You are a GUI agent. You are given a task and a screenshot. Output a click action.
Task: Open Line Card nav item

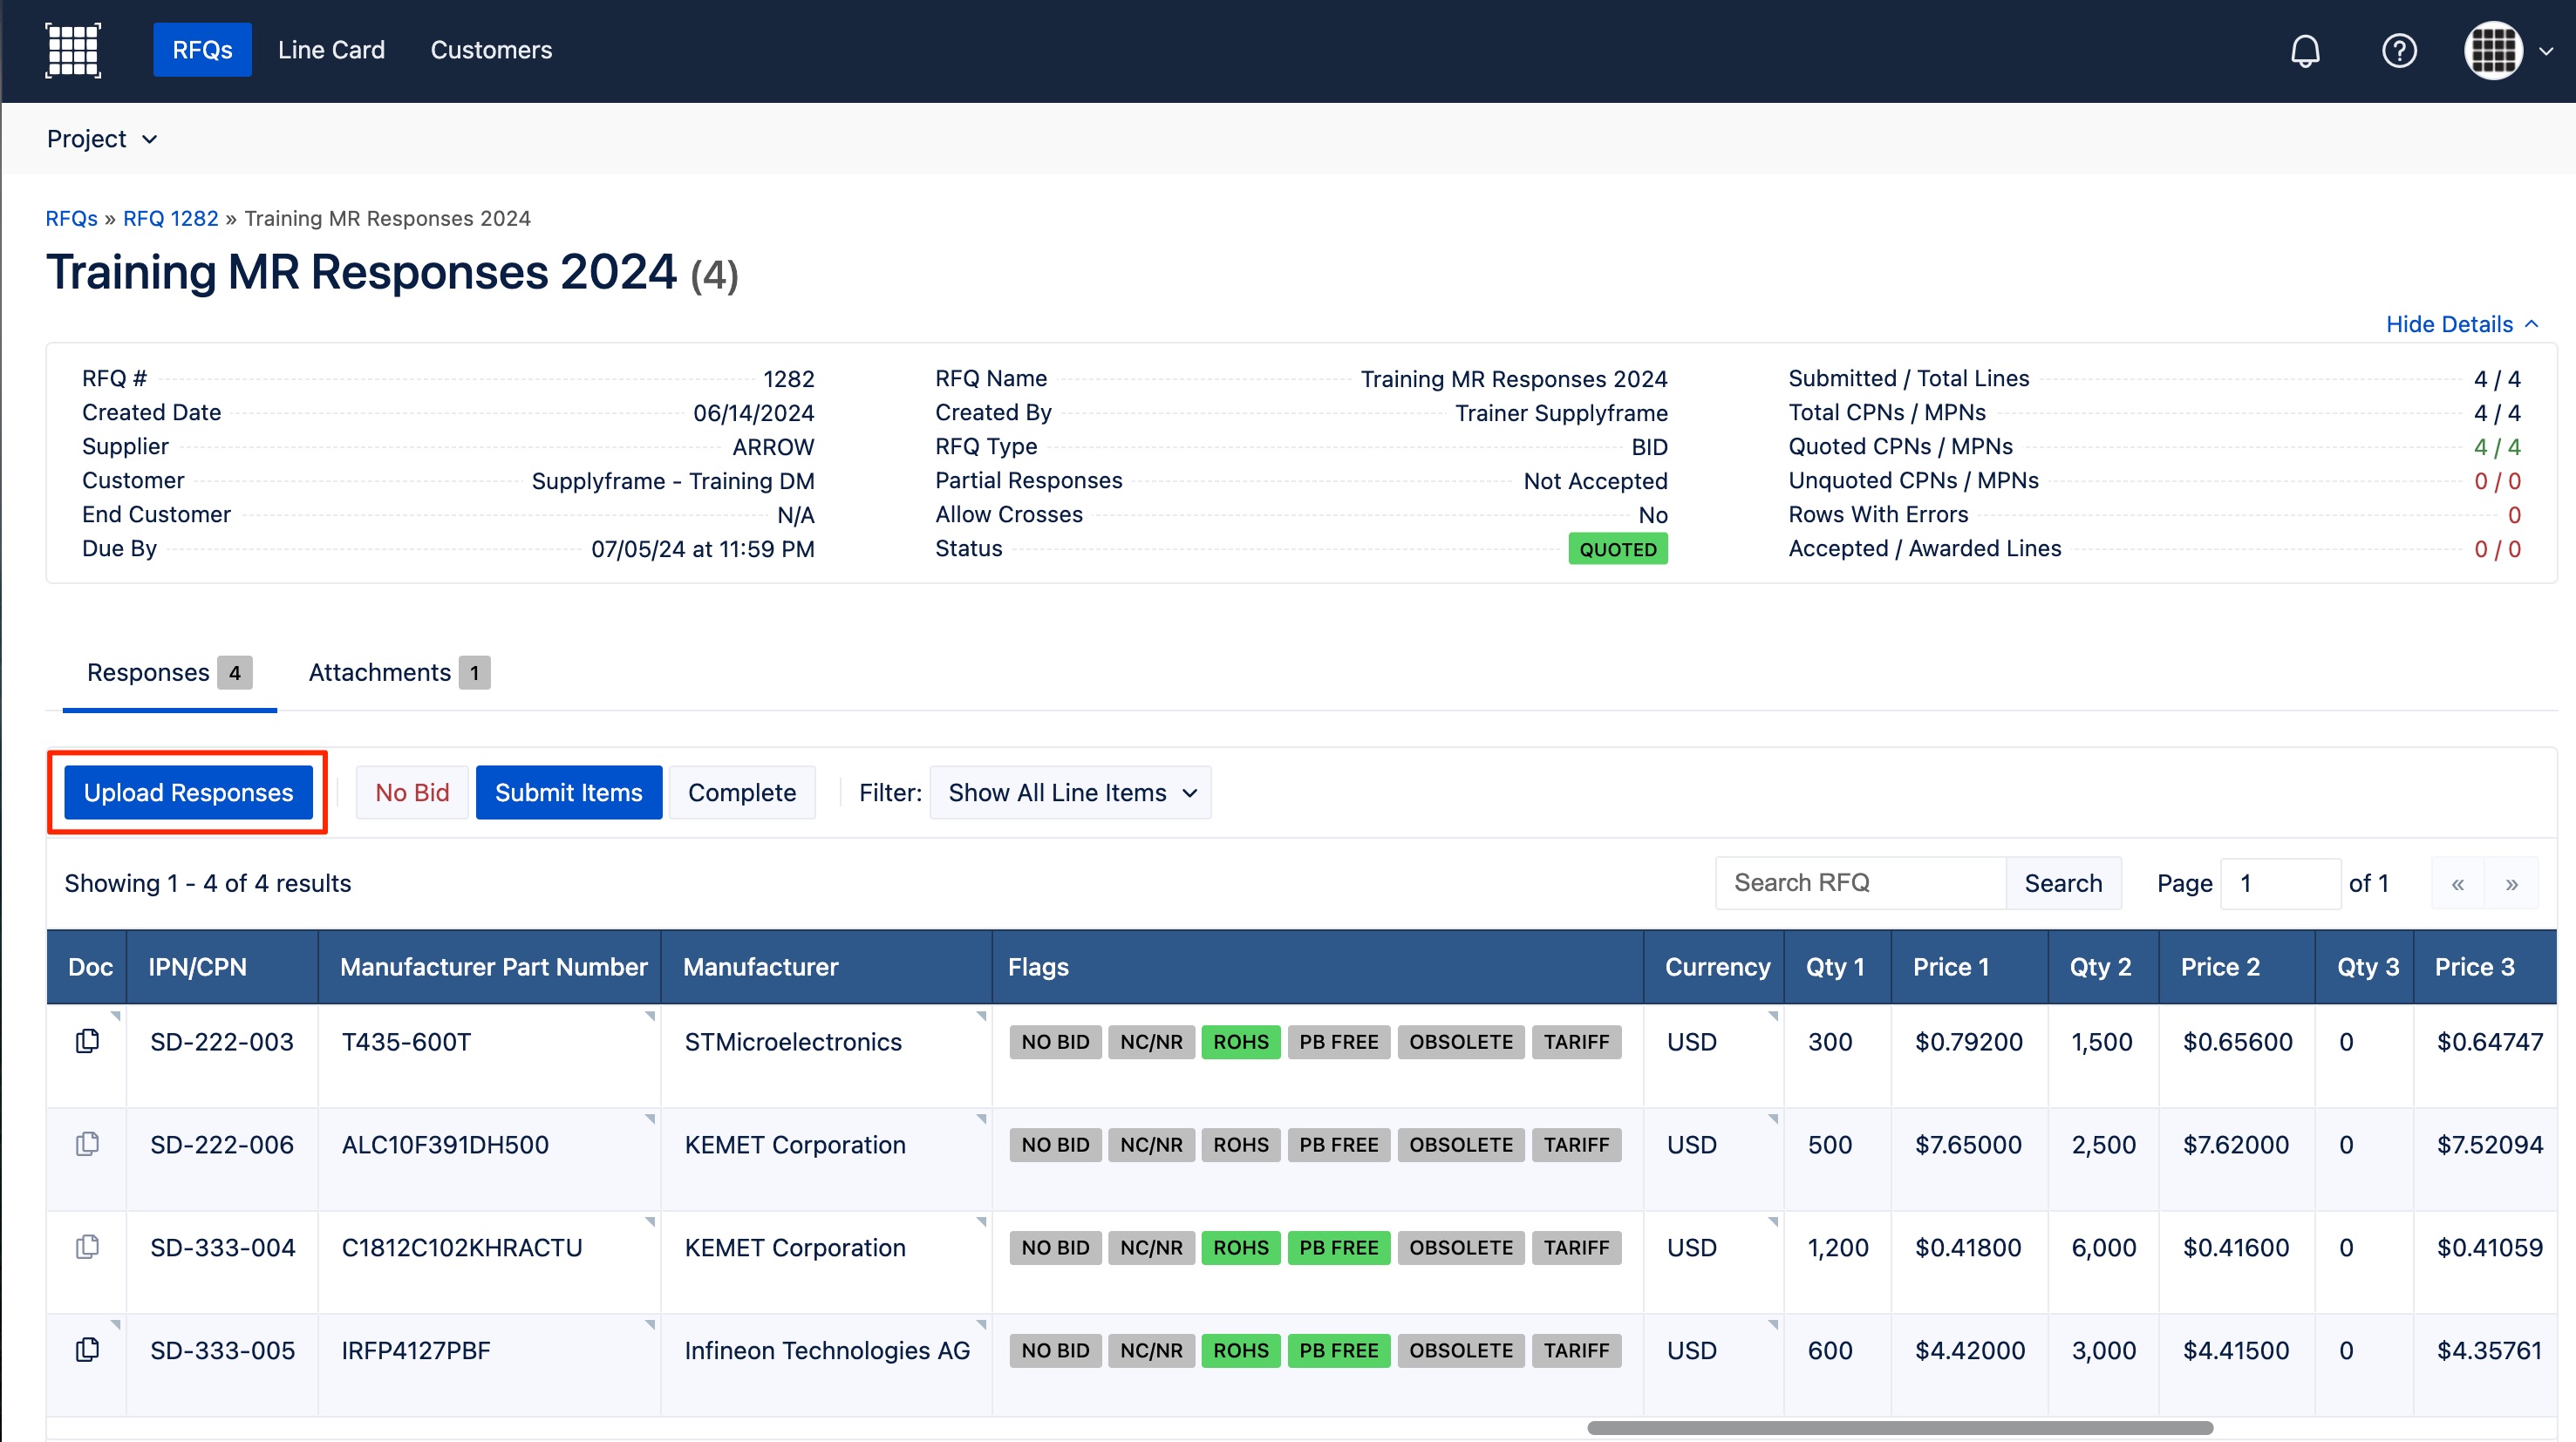coord(331,50)
